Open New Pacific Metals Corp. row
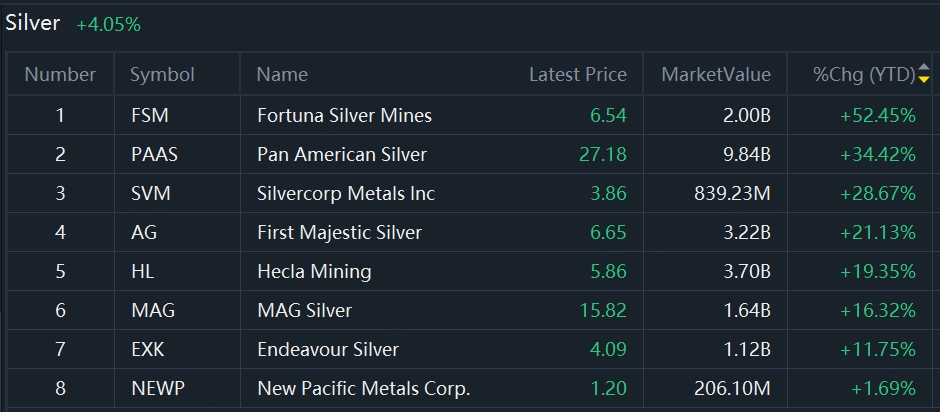Viewport: 940px width, 412px height. [x=469, y=389]
